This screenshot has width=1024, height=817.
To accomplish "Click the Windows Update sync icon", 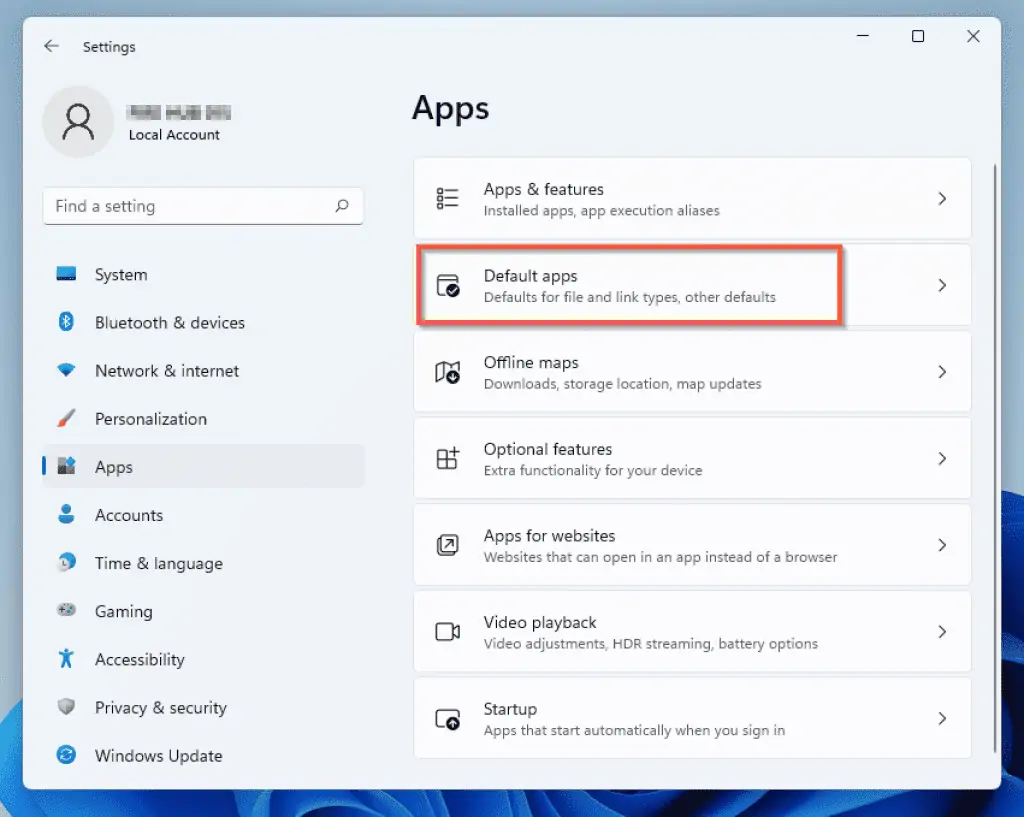I will click(x=66, y=754).
